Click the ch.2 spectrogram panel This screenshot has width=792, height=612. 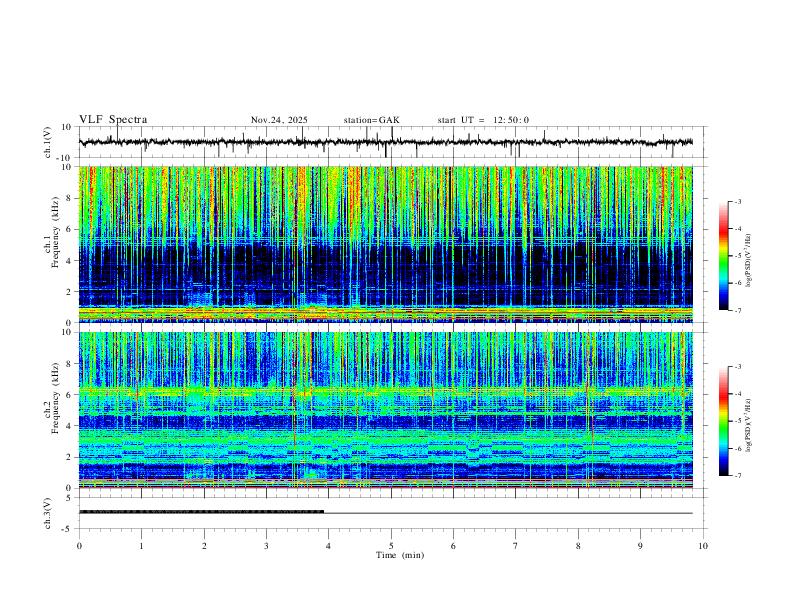pyautogui.click(x=385, y=410)
